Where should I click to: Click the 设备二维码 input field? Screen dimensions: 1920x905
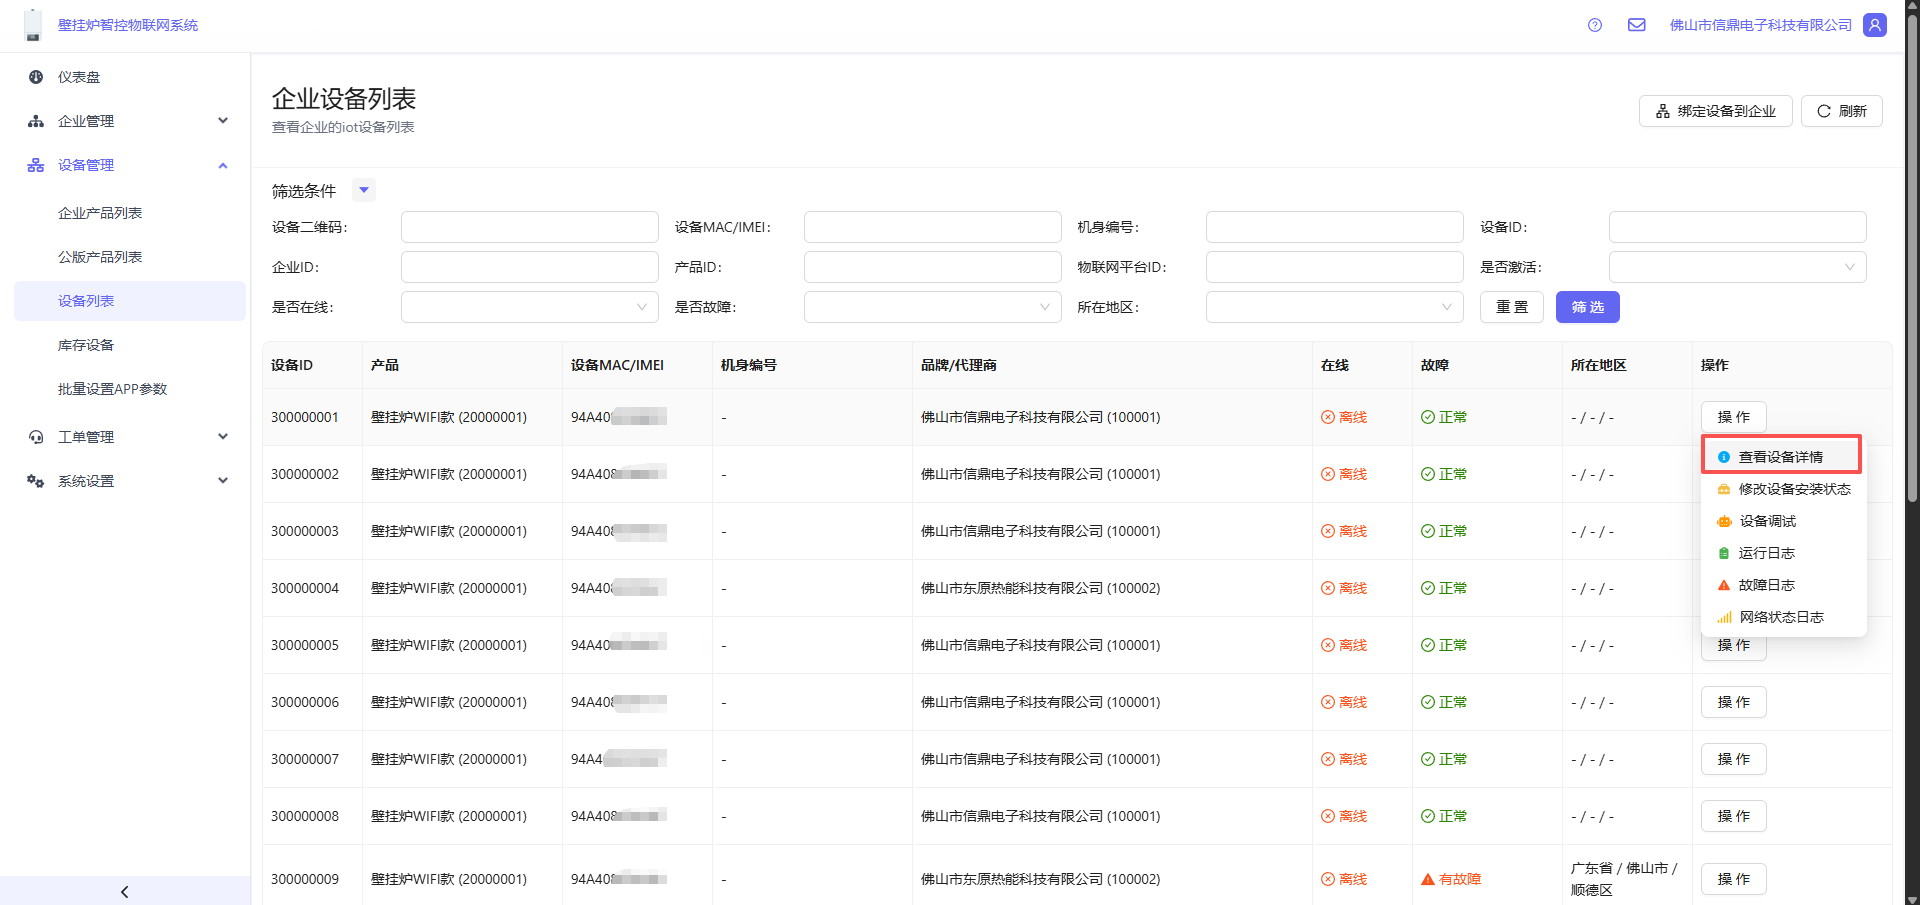click(529, 227)
